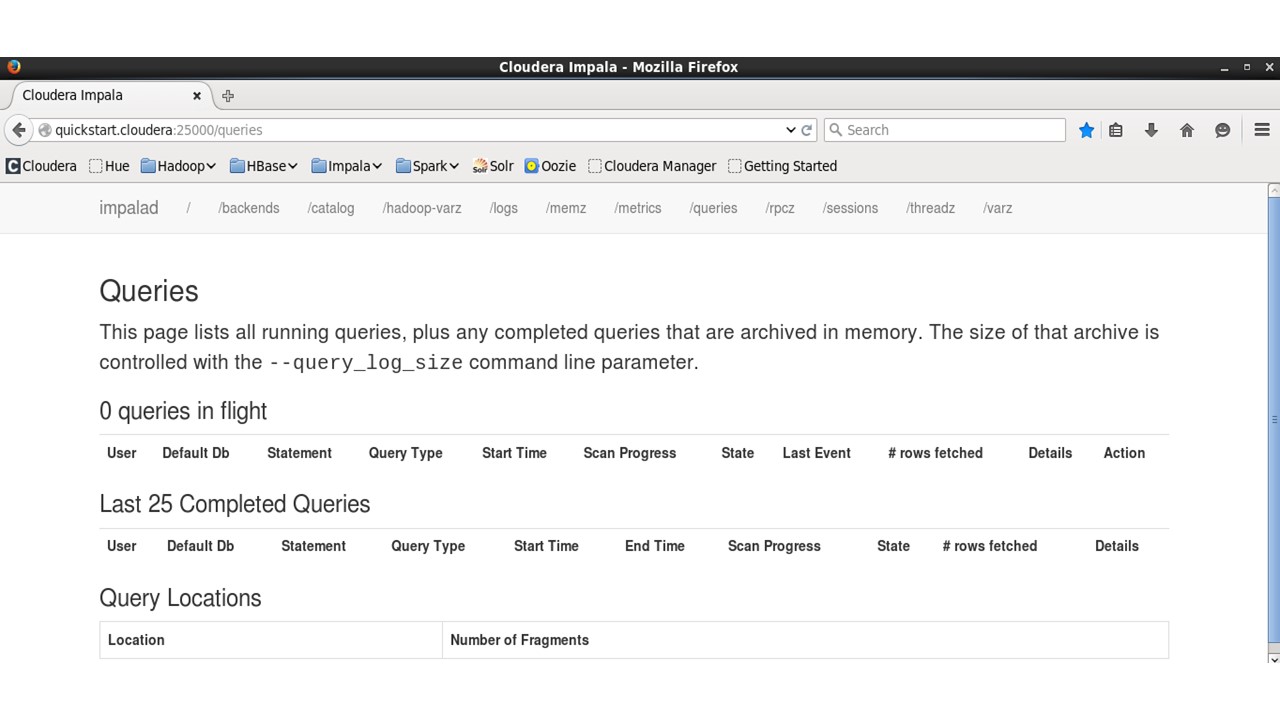
Task: Open the downloads arrow icon
Action: coord(1151,130)
